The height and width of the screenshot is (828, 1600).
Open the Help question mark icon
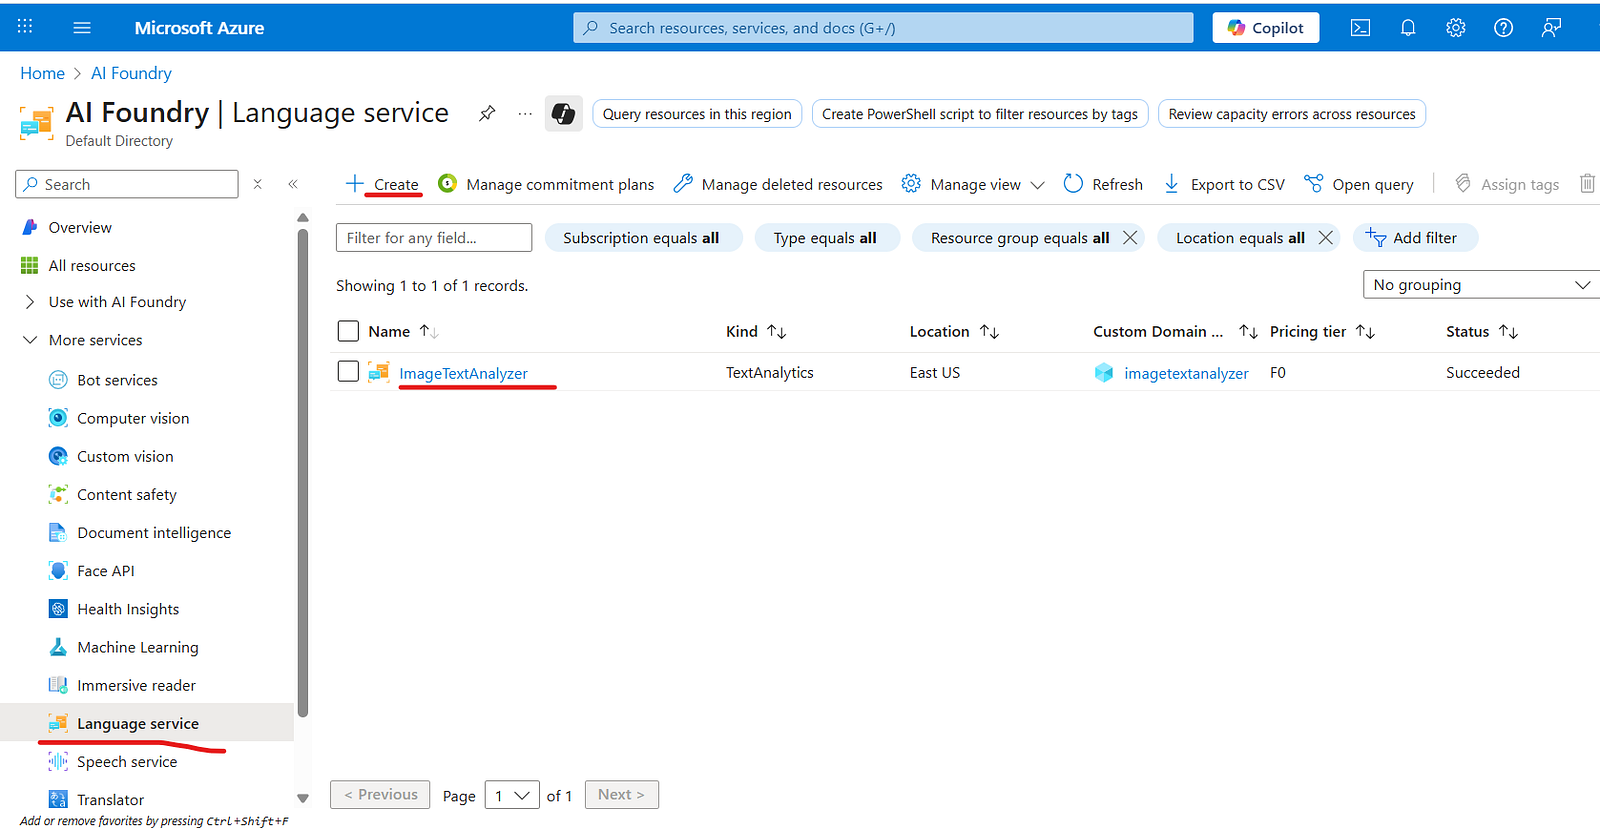(1503, 28)
